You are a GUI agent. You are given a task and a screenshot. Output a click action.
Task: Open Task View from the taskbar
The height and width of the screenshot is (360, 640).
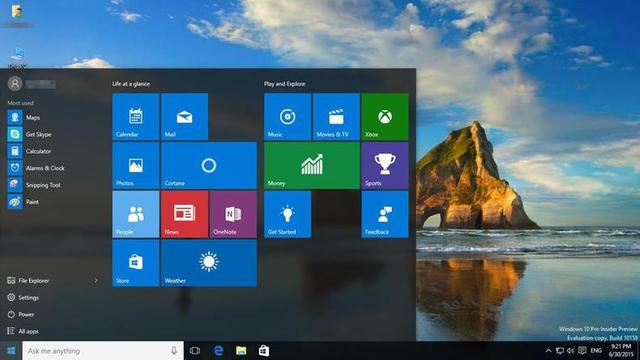195,351
